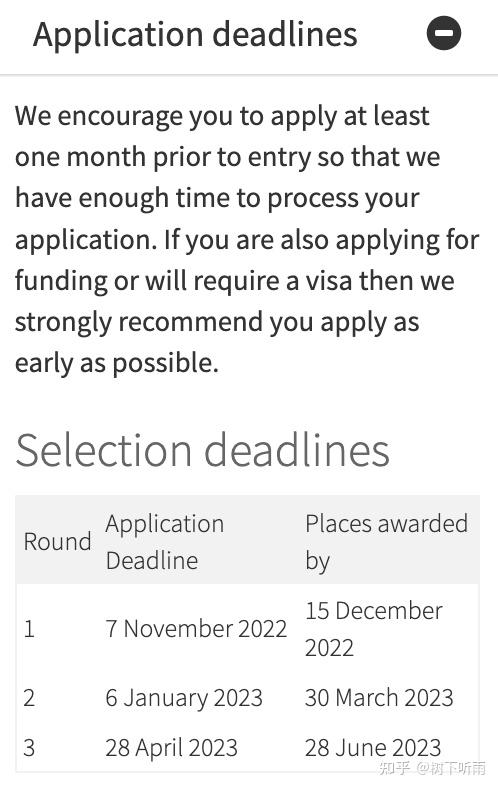Viewport: 498px width, 790px height.
Task: Click the 15 December 2022 award date
Action: tap(374, 629)
